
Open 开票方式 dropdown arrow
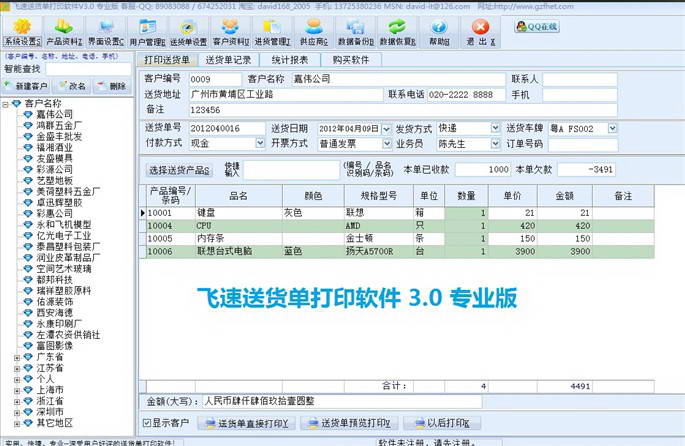[x=386, y=143]
